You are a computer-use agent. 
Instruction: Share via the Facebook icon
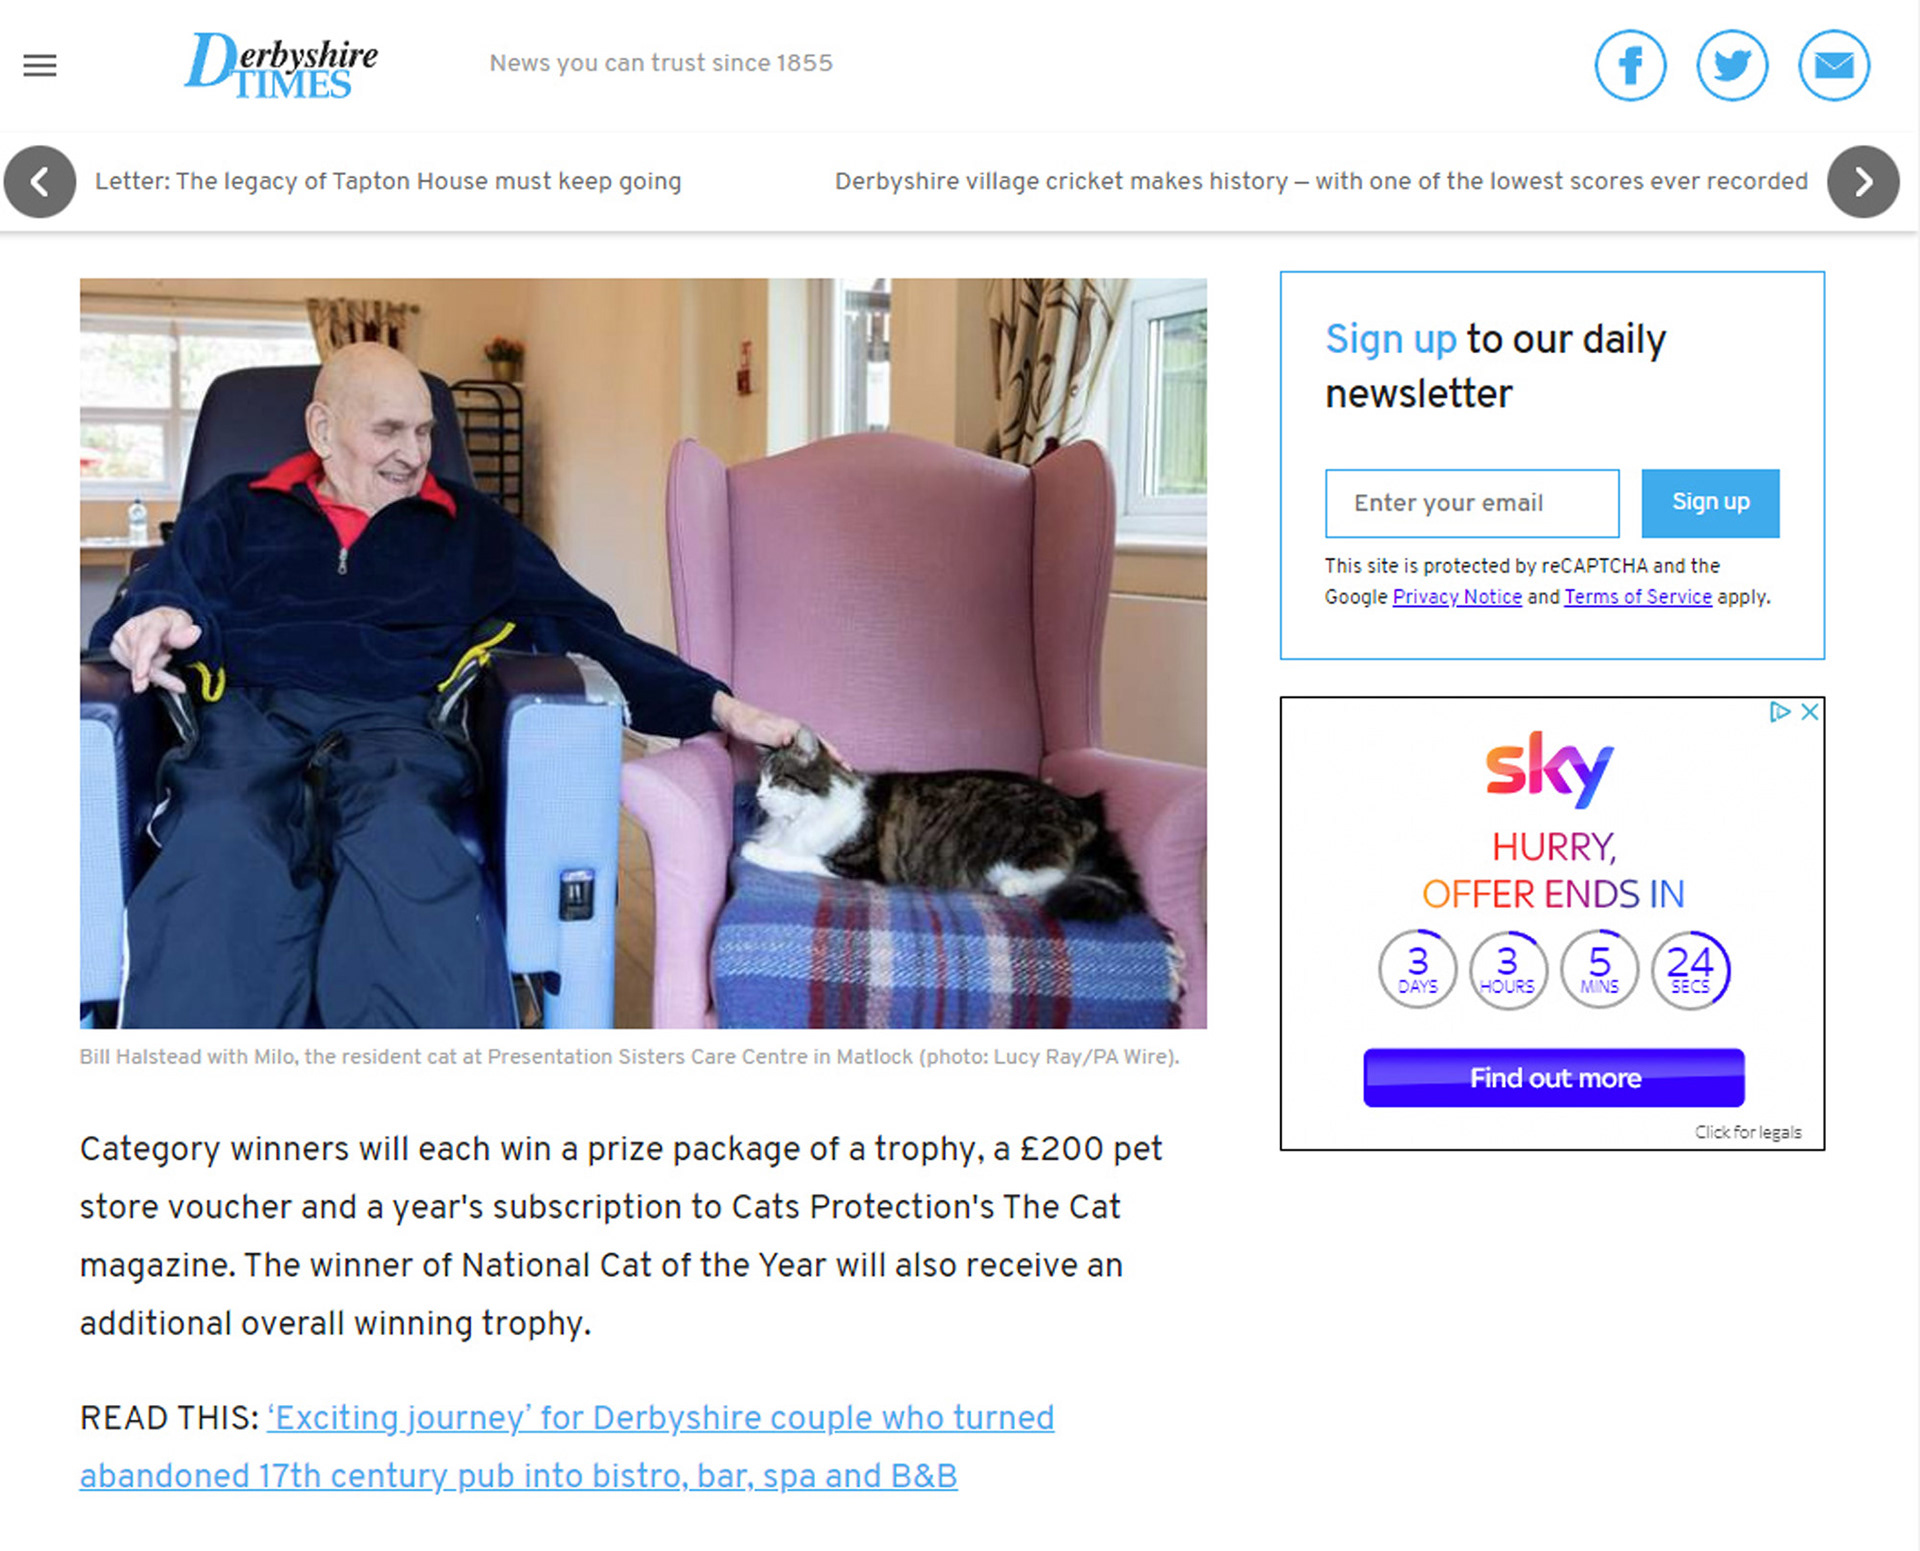(x=1630, y=66)
